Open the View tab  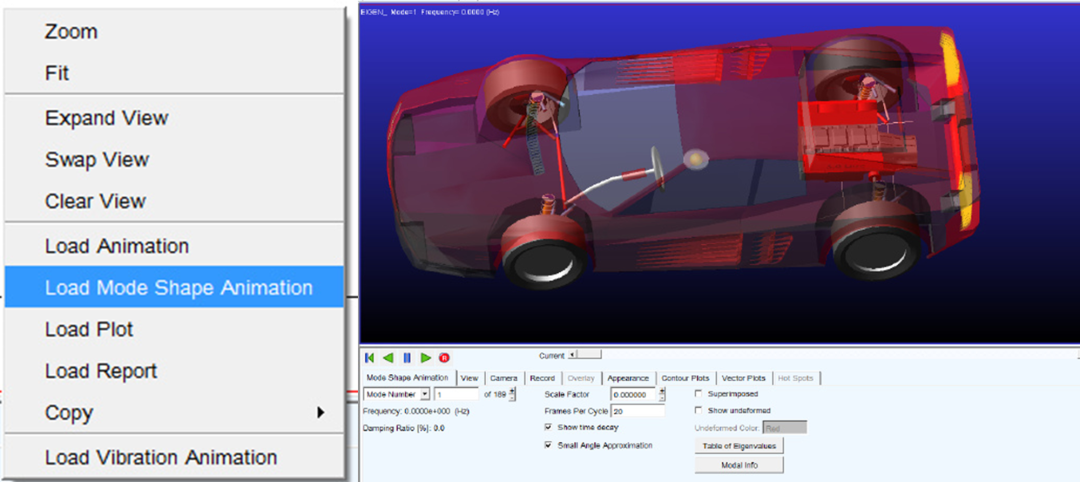click(470, 378)
